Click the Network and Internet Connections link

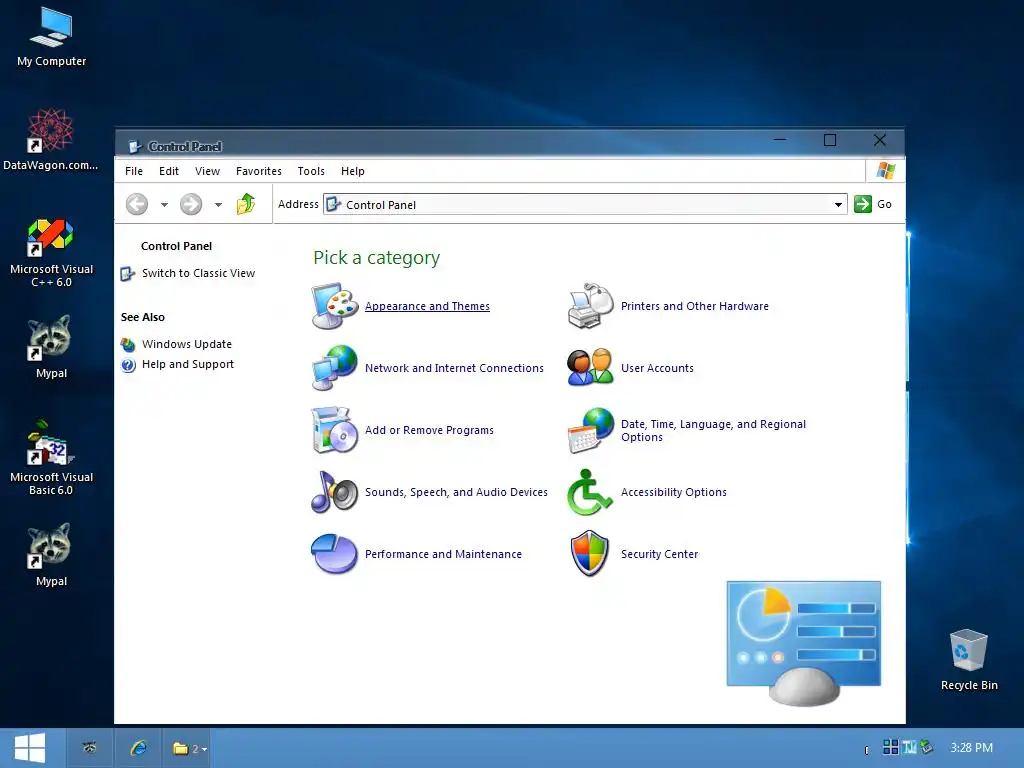pyautogui.click(x=454, y=368)
